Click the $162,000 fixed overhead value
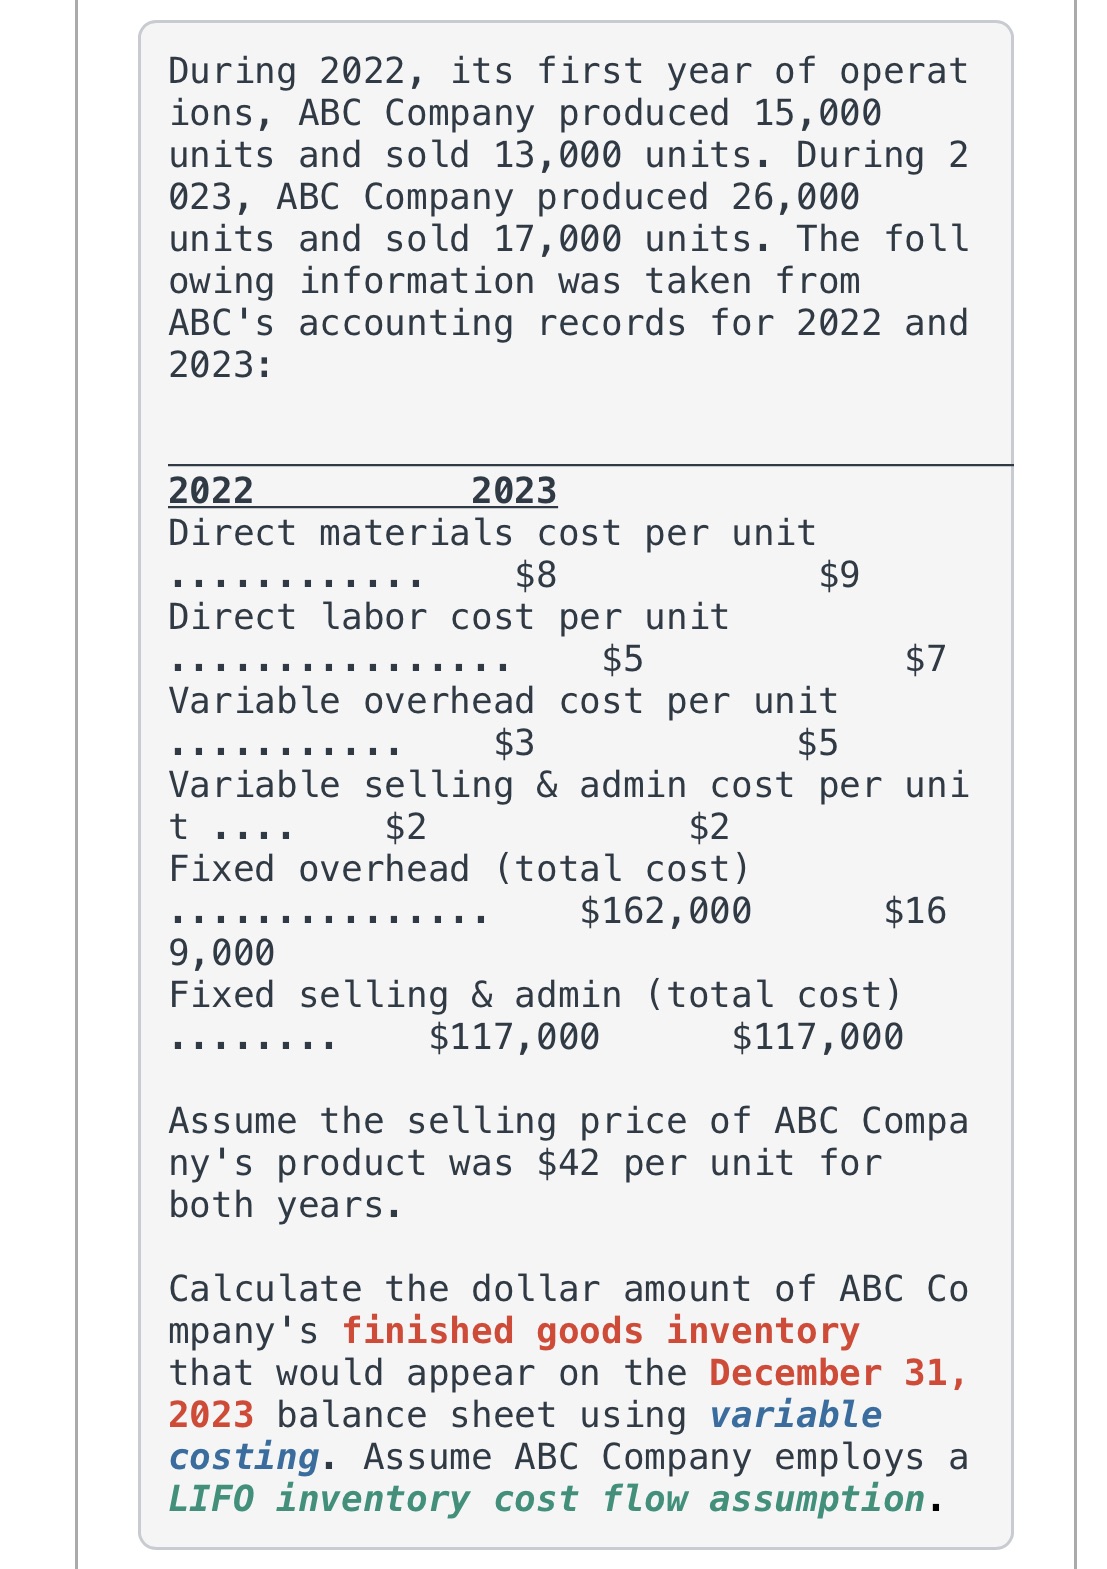This screenshot has width=1107, height=1569. point(666,911)
